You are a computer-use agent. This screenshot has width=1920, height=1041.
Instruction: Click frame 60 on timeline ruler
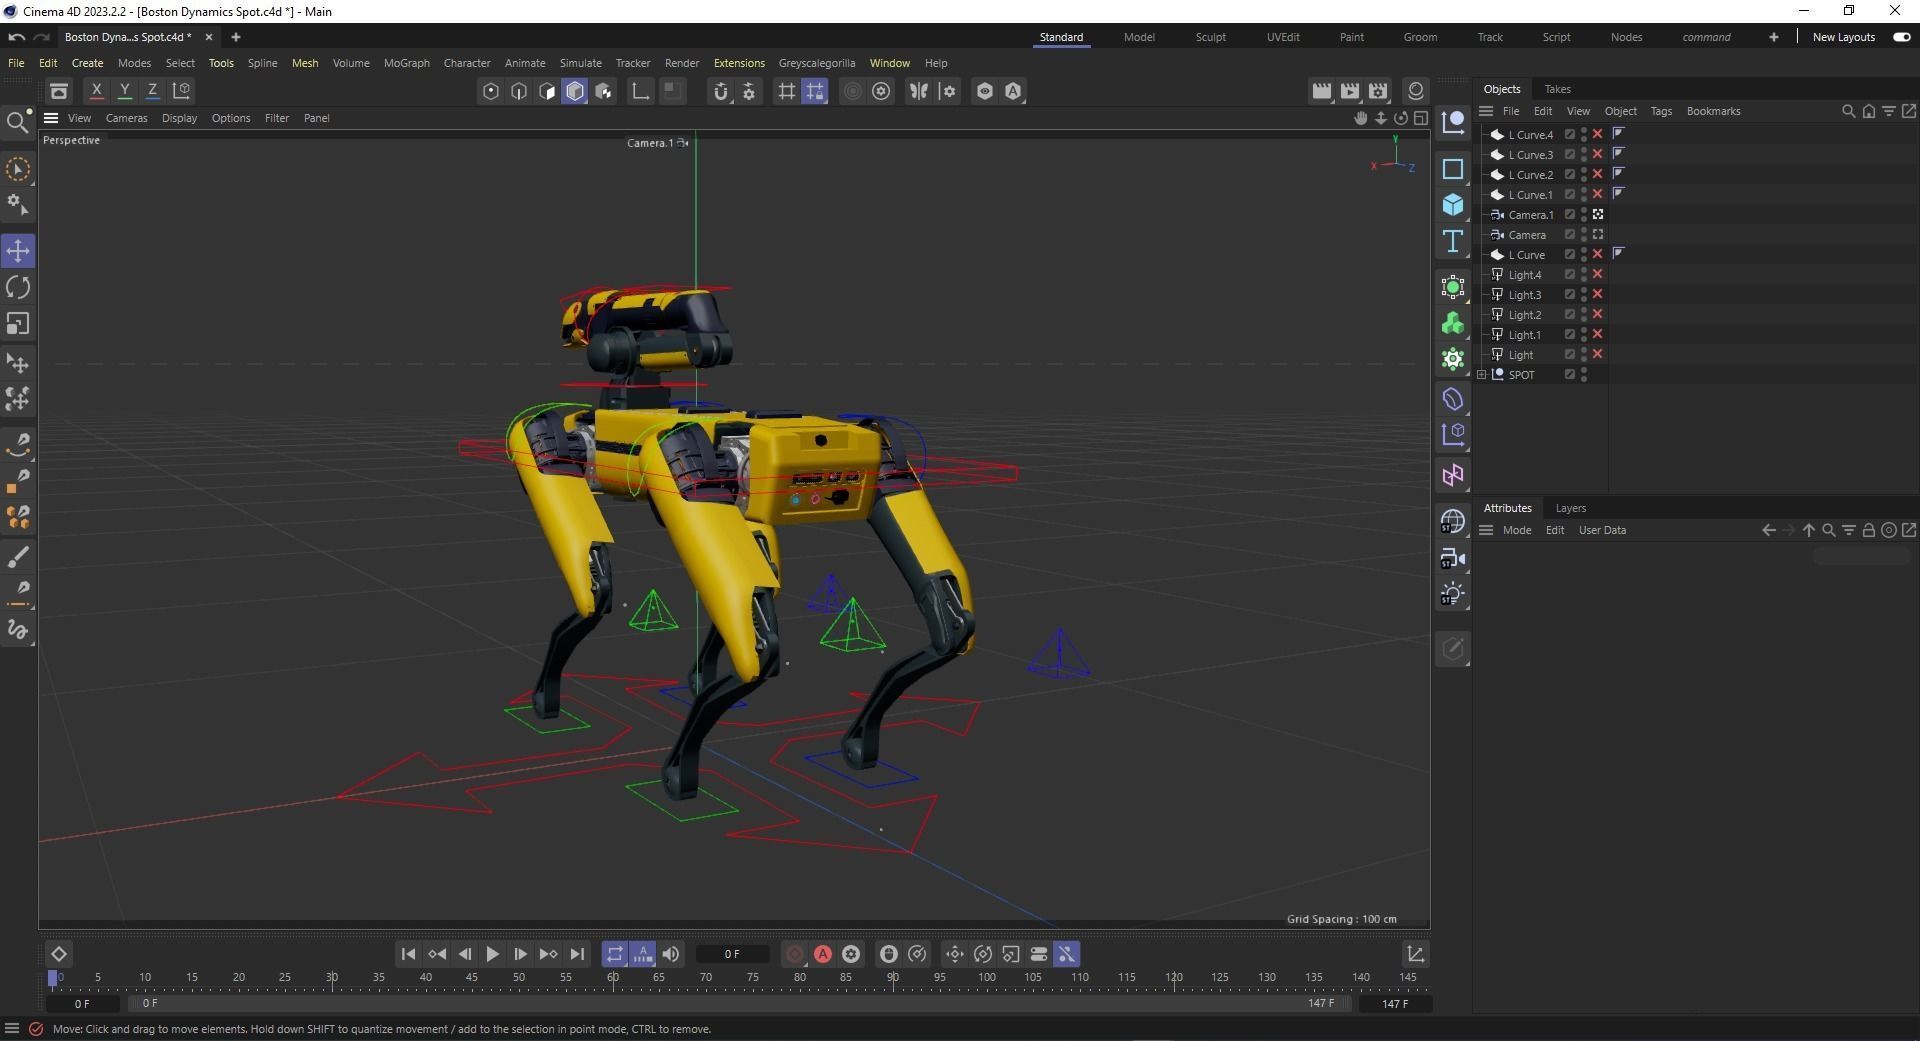(613, 978)
